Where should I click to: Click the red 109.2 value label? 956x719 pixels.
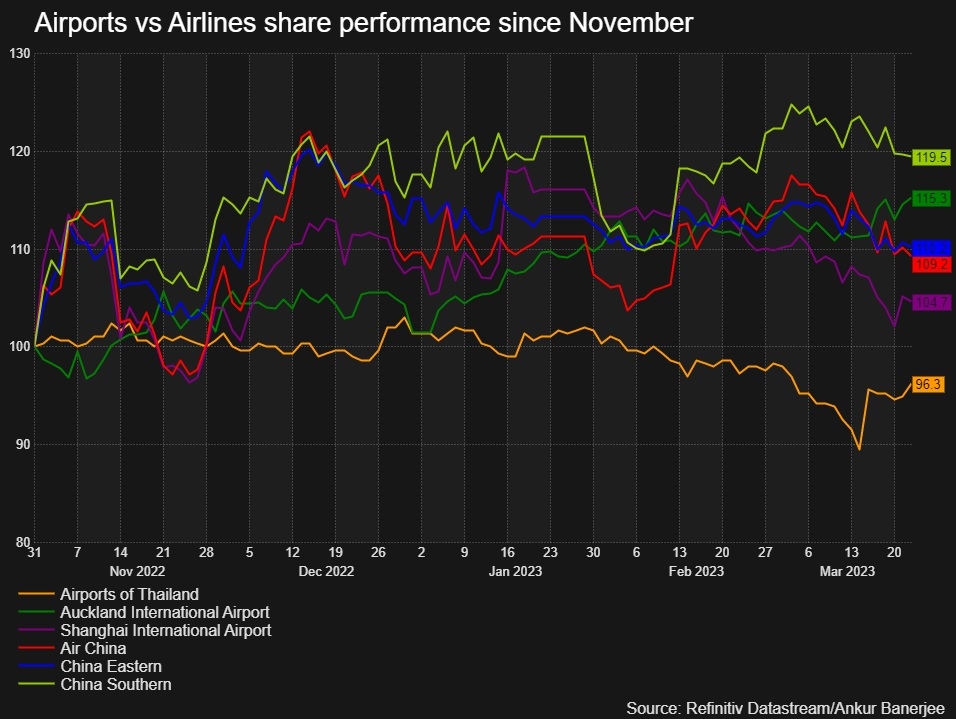[931, 264]
